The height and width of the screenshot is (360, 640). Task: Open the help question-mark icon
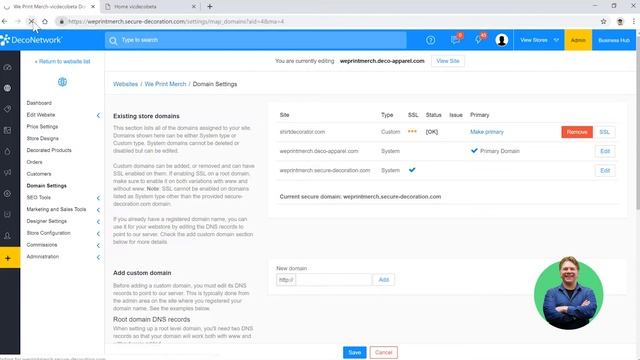click(x=430, y=40)
